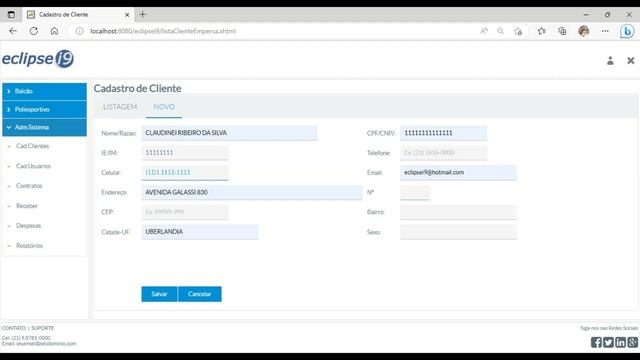The width and height of the screenshot is (640, 360).
Task: Click the Nome/Razao input field
Action: 229,133
